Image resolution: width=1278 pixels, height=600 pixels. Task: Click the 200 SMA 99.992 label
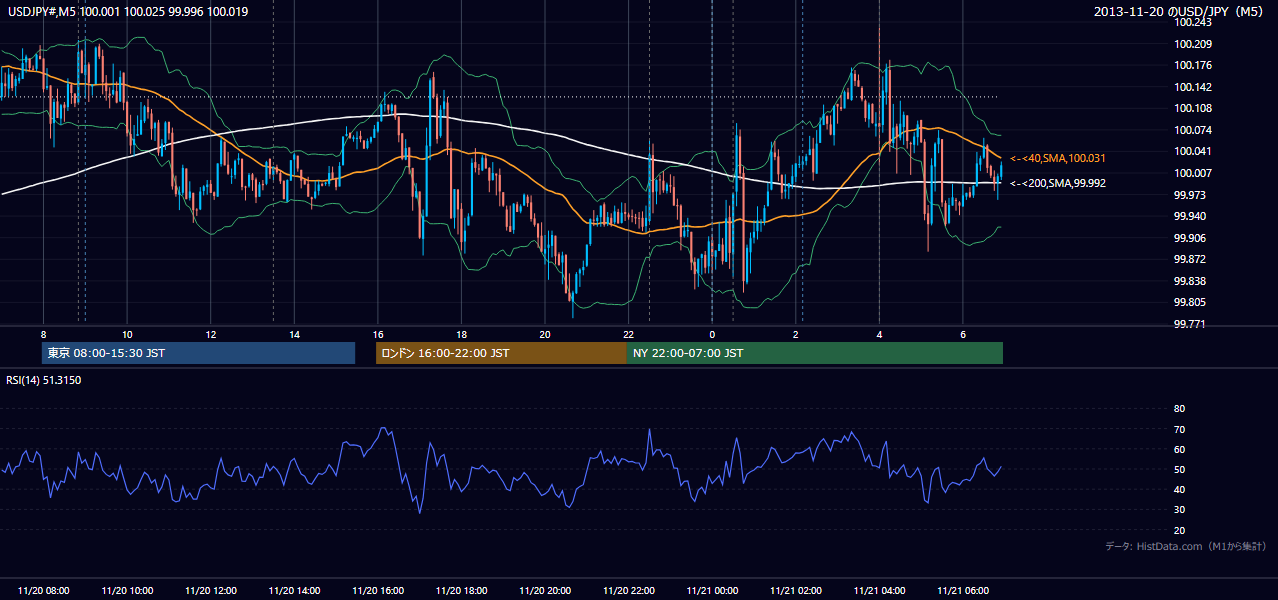coord(1058,183)
